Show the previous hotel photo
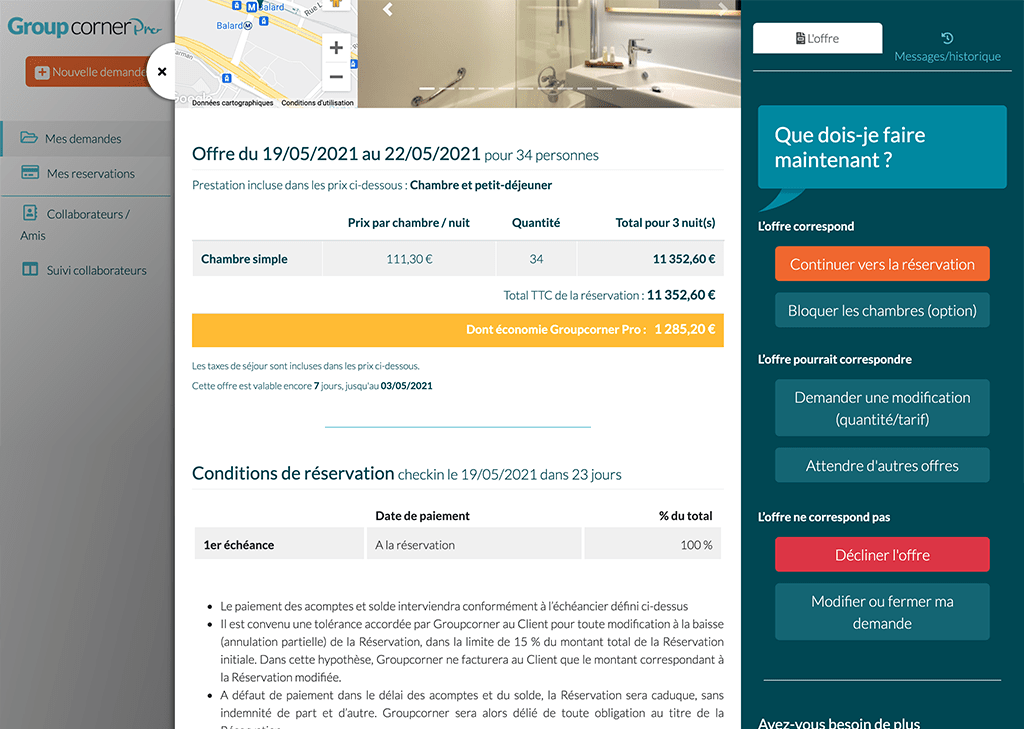The height and width of the screenshot is (729, 1024). coord(388,9)
